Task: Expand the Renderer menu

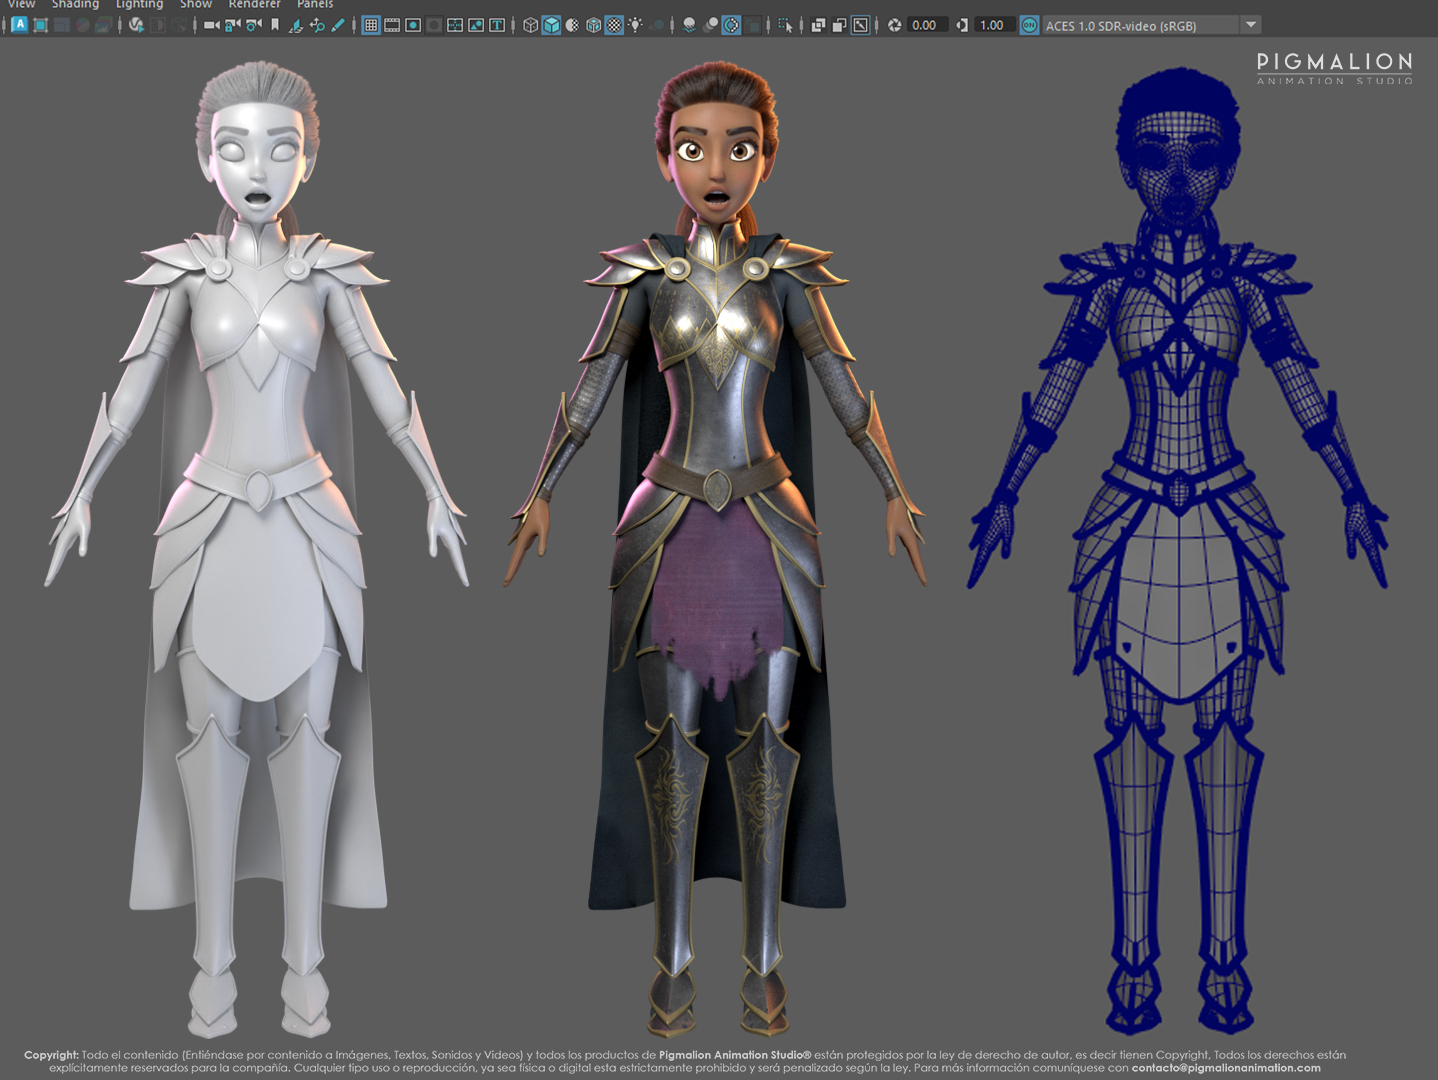Action: tap(254, 5)
